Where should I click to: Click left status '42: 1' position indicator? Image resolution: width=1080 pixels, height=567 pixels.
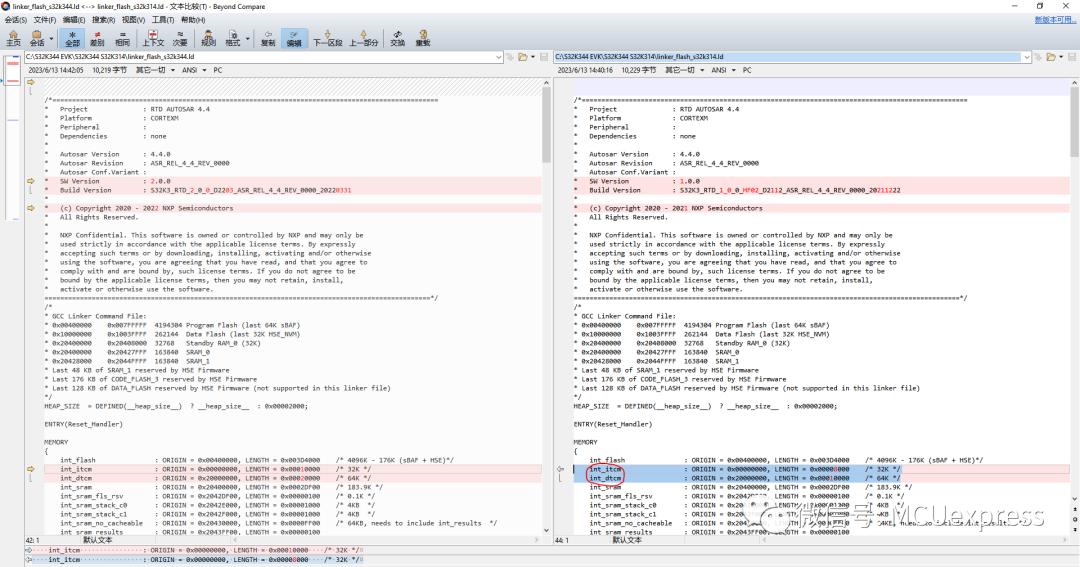pyautogui.click(x=33, y=540)
